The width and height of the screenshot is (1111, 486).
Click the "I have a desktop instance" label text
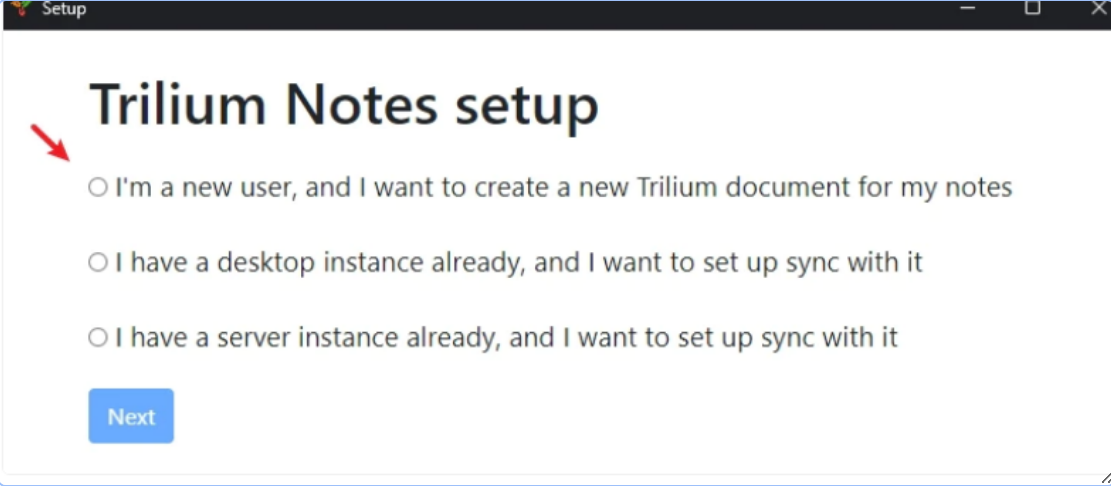pyautogui.click(x=518, y=262)
